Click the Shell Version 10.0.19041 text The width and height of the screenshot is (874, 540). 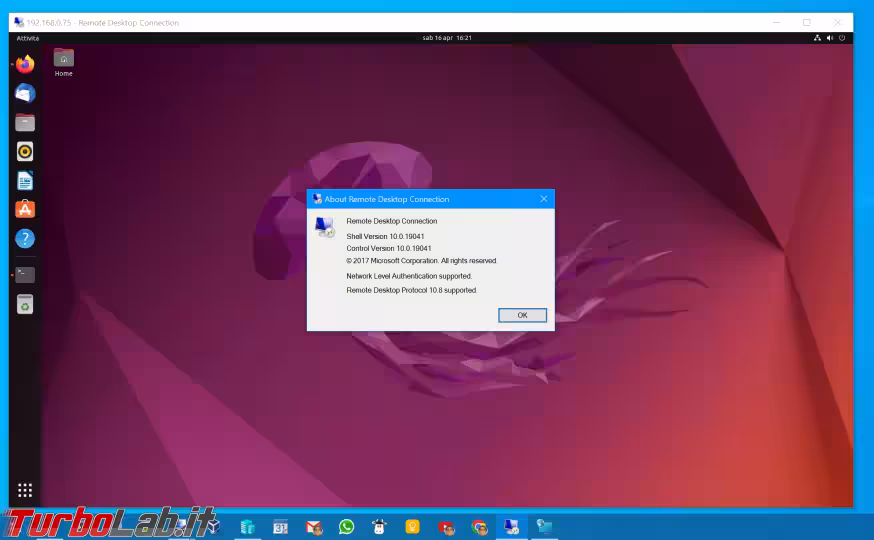tap(385, 236)
